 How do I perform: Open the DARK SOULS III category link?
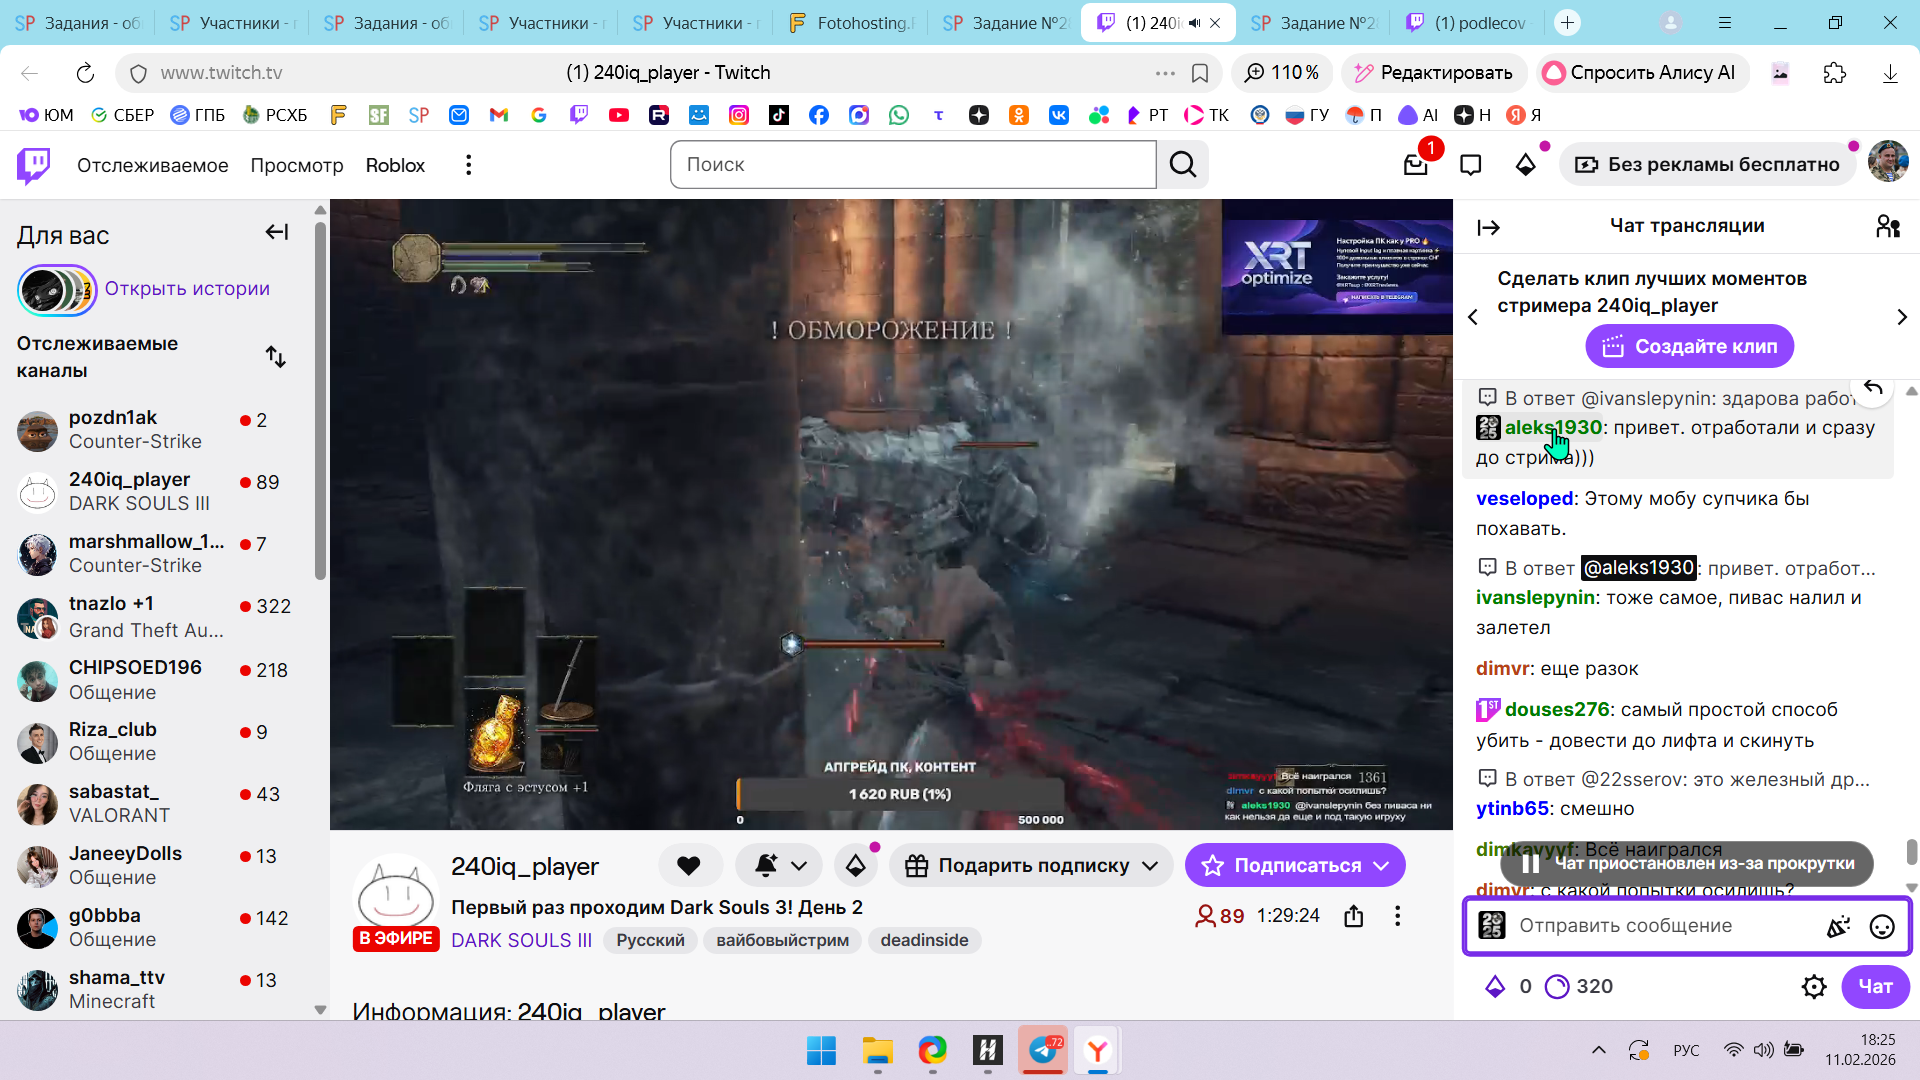click(x=521, y=941)
